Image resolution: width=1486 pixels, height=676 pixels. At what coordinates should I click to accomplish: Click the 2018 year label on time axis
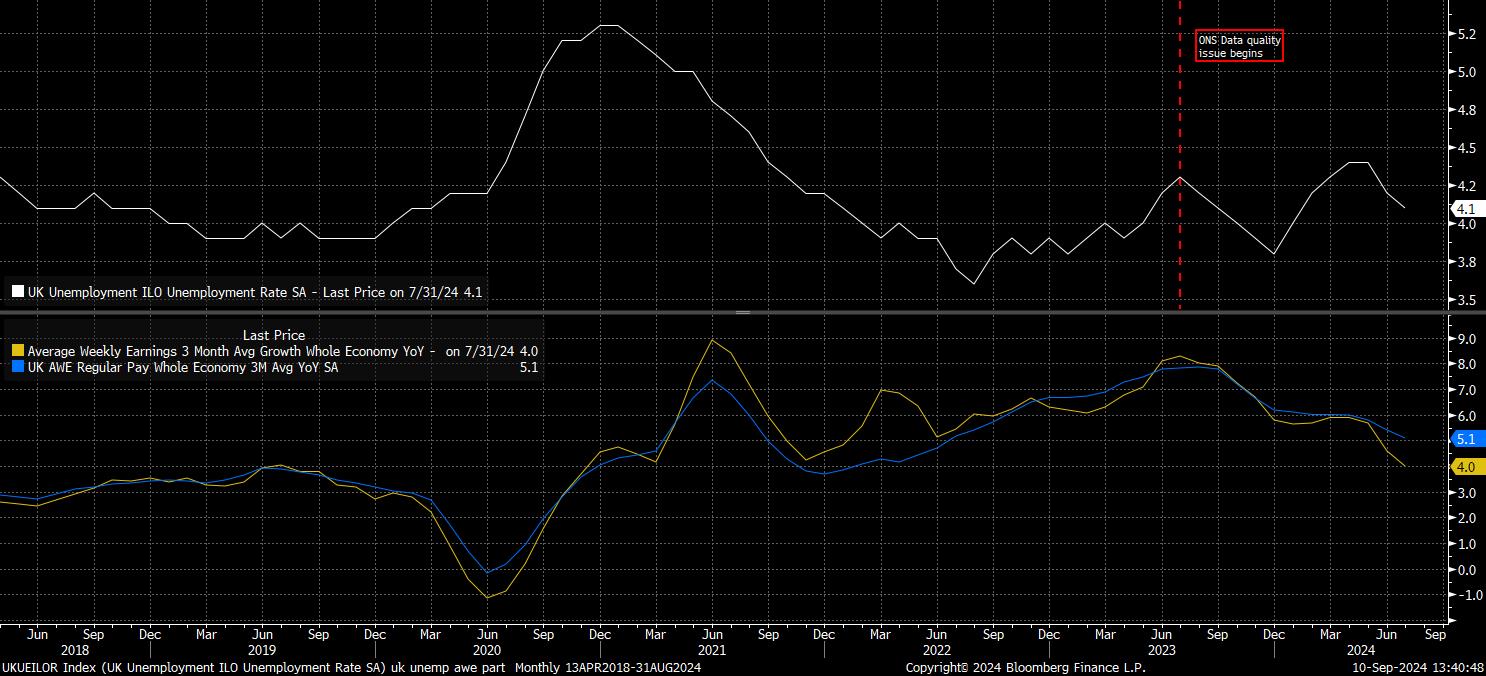75,649
